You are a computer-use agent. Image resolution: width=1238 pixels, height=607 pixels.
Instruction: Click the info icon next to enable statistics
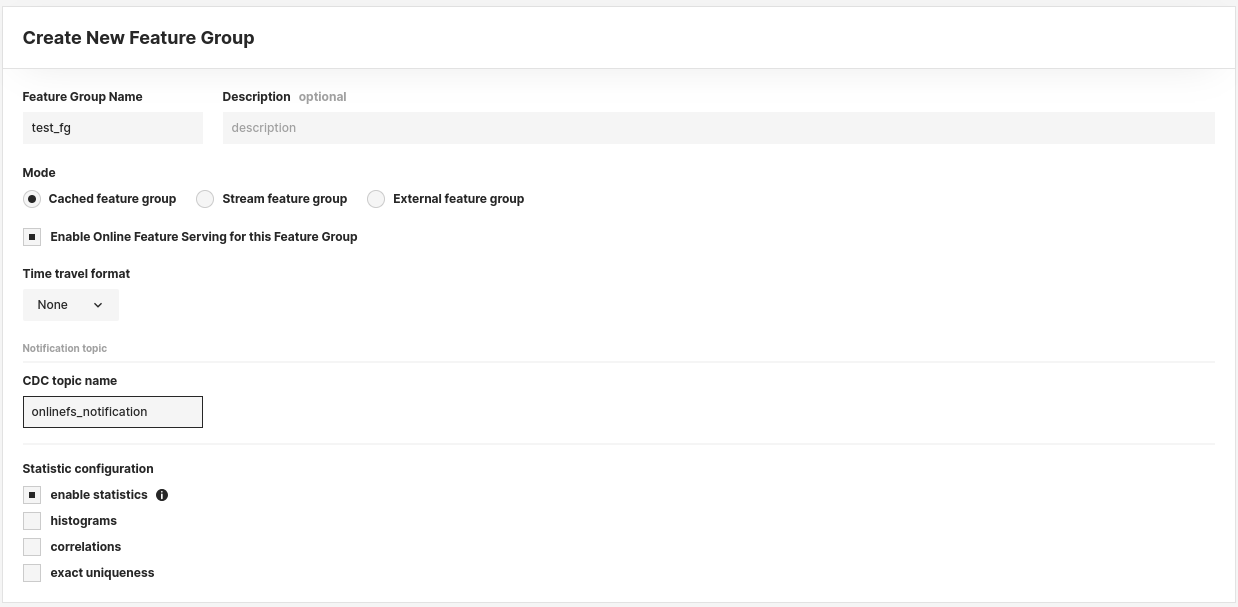[163, 494]
